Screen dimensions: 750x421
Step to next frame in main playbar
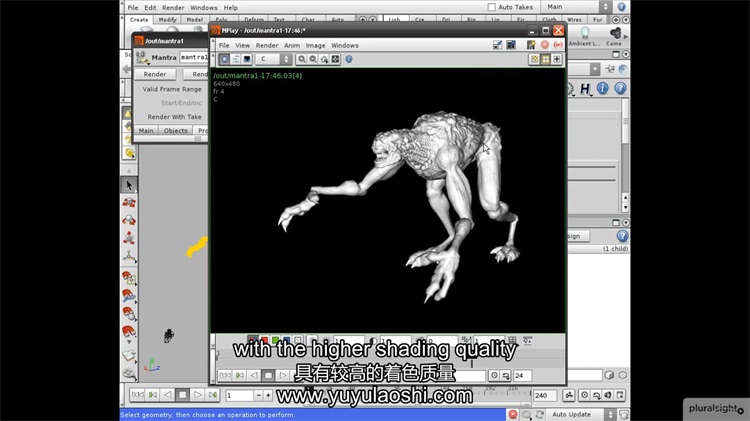click(212, 395)
